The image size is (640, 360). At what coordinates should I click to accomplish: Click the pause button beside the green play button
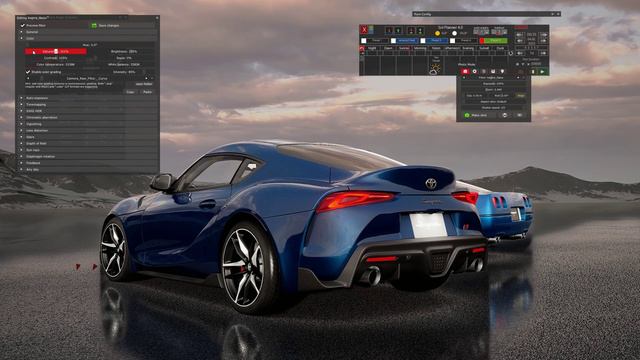(x=533, y=72)
